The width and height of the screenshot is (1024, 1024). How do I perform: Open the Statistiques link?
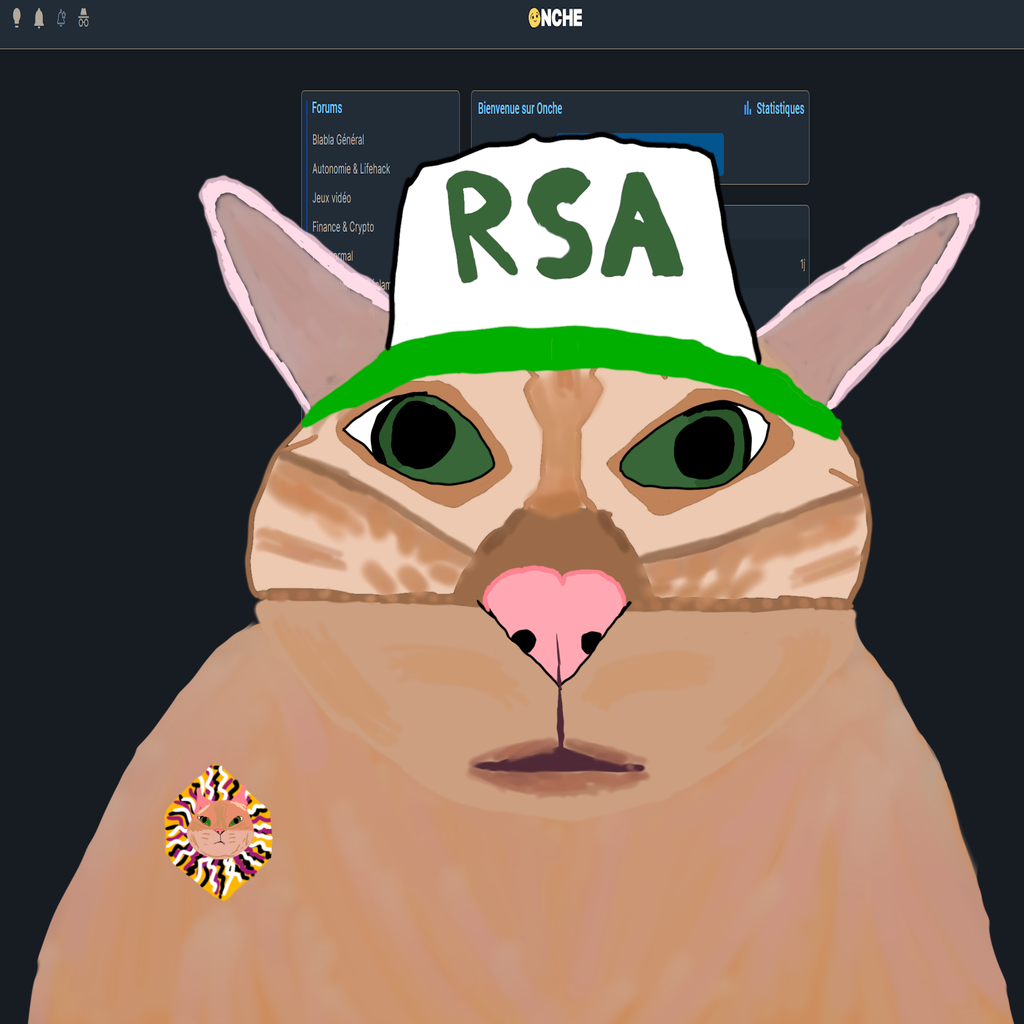tap(780, 108)
